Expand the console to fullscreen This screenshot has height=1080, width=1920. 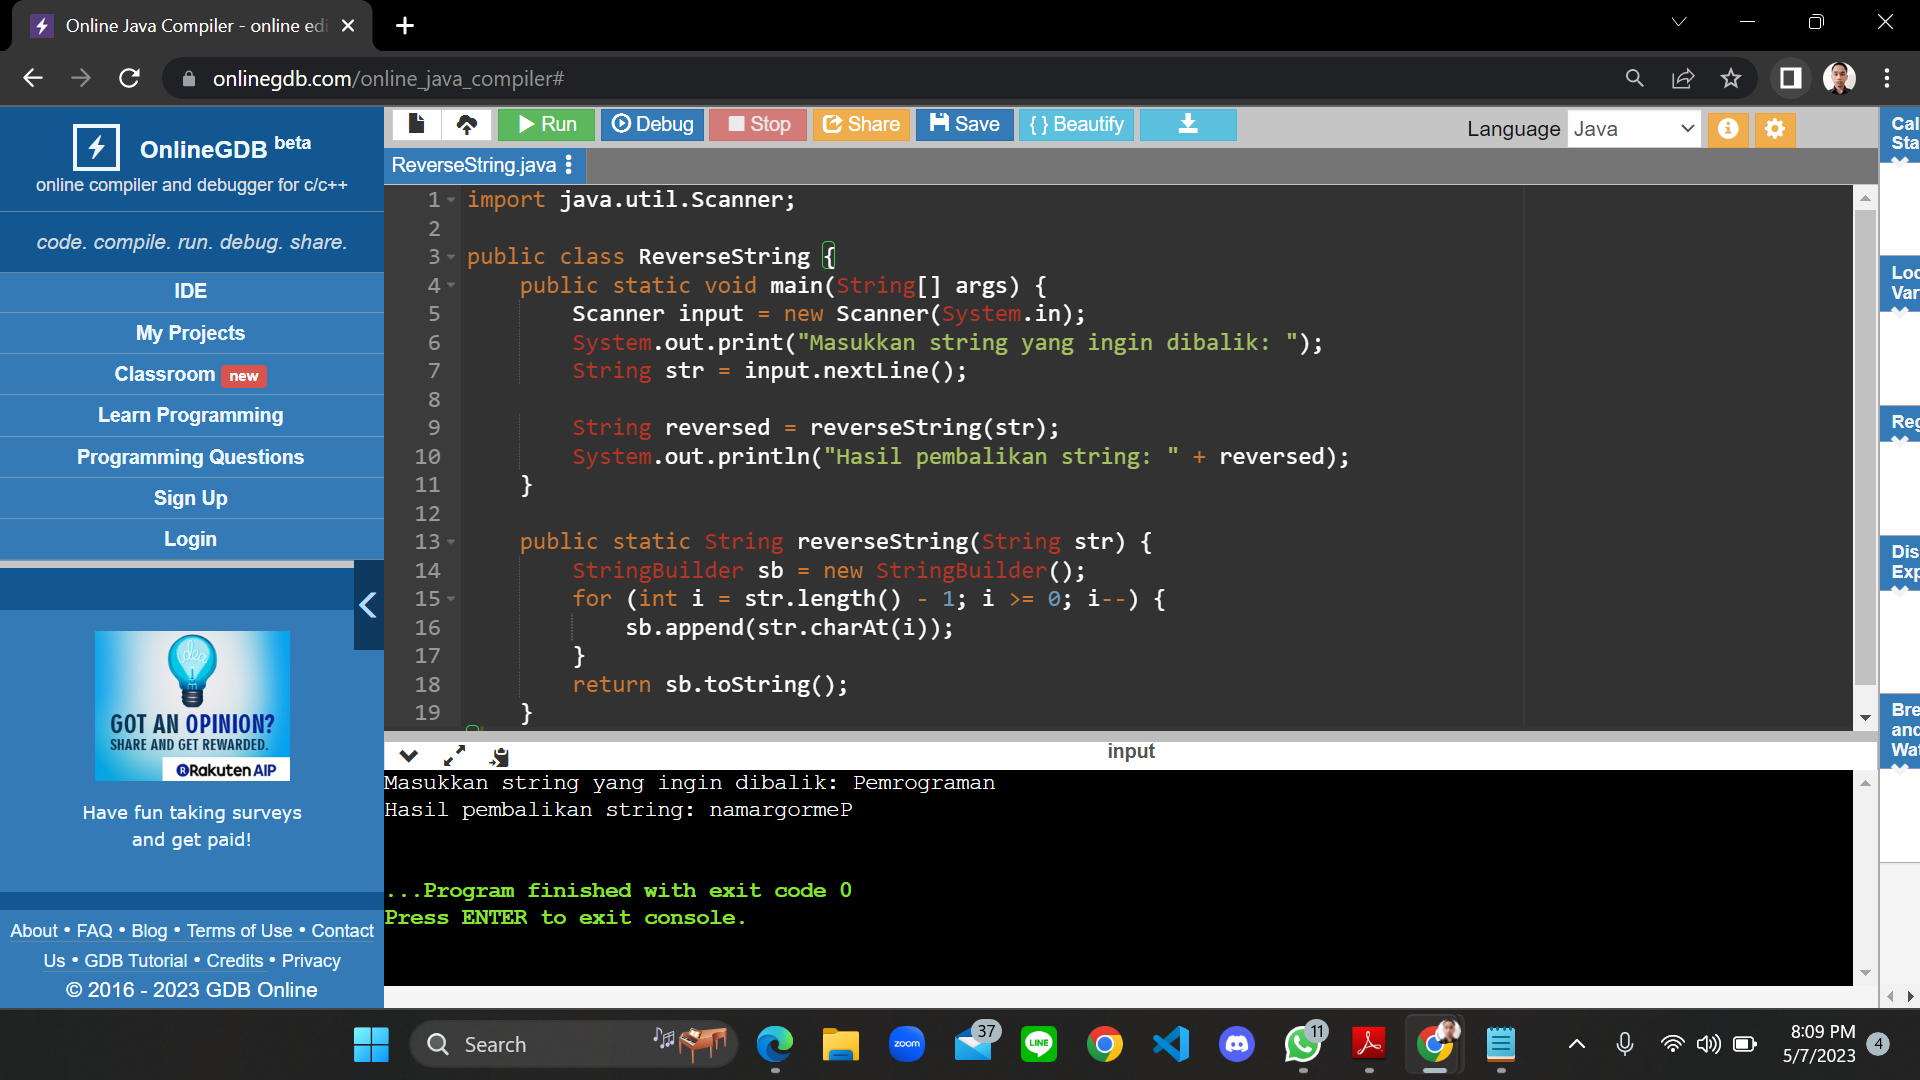tap(456, 756)
